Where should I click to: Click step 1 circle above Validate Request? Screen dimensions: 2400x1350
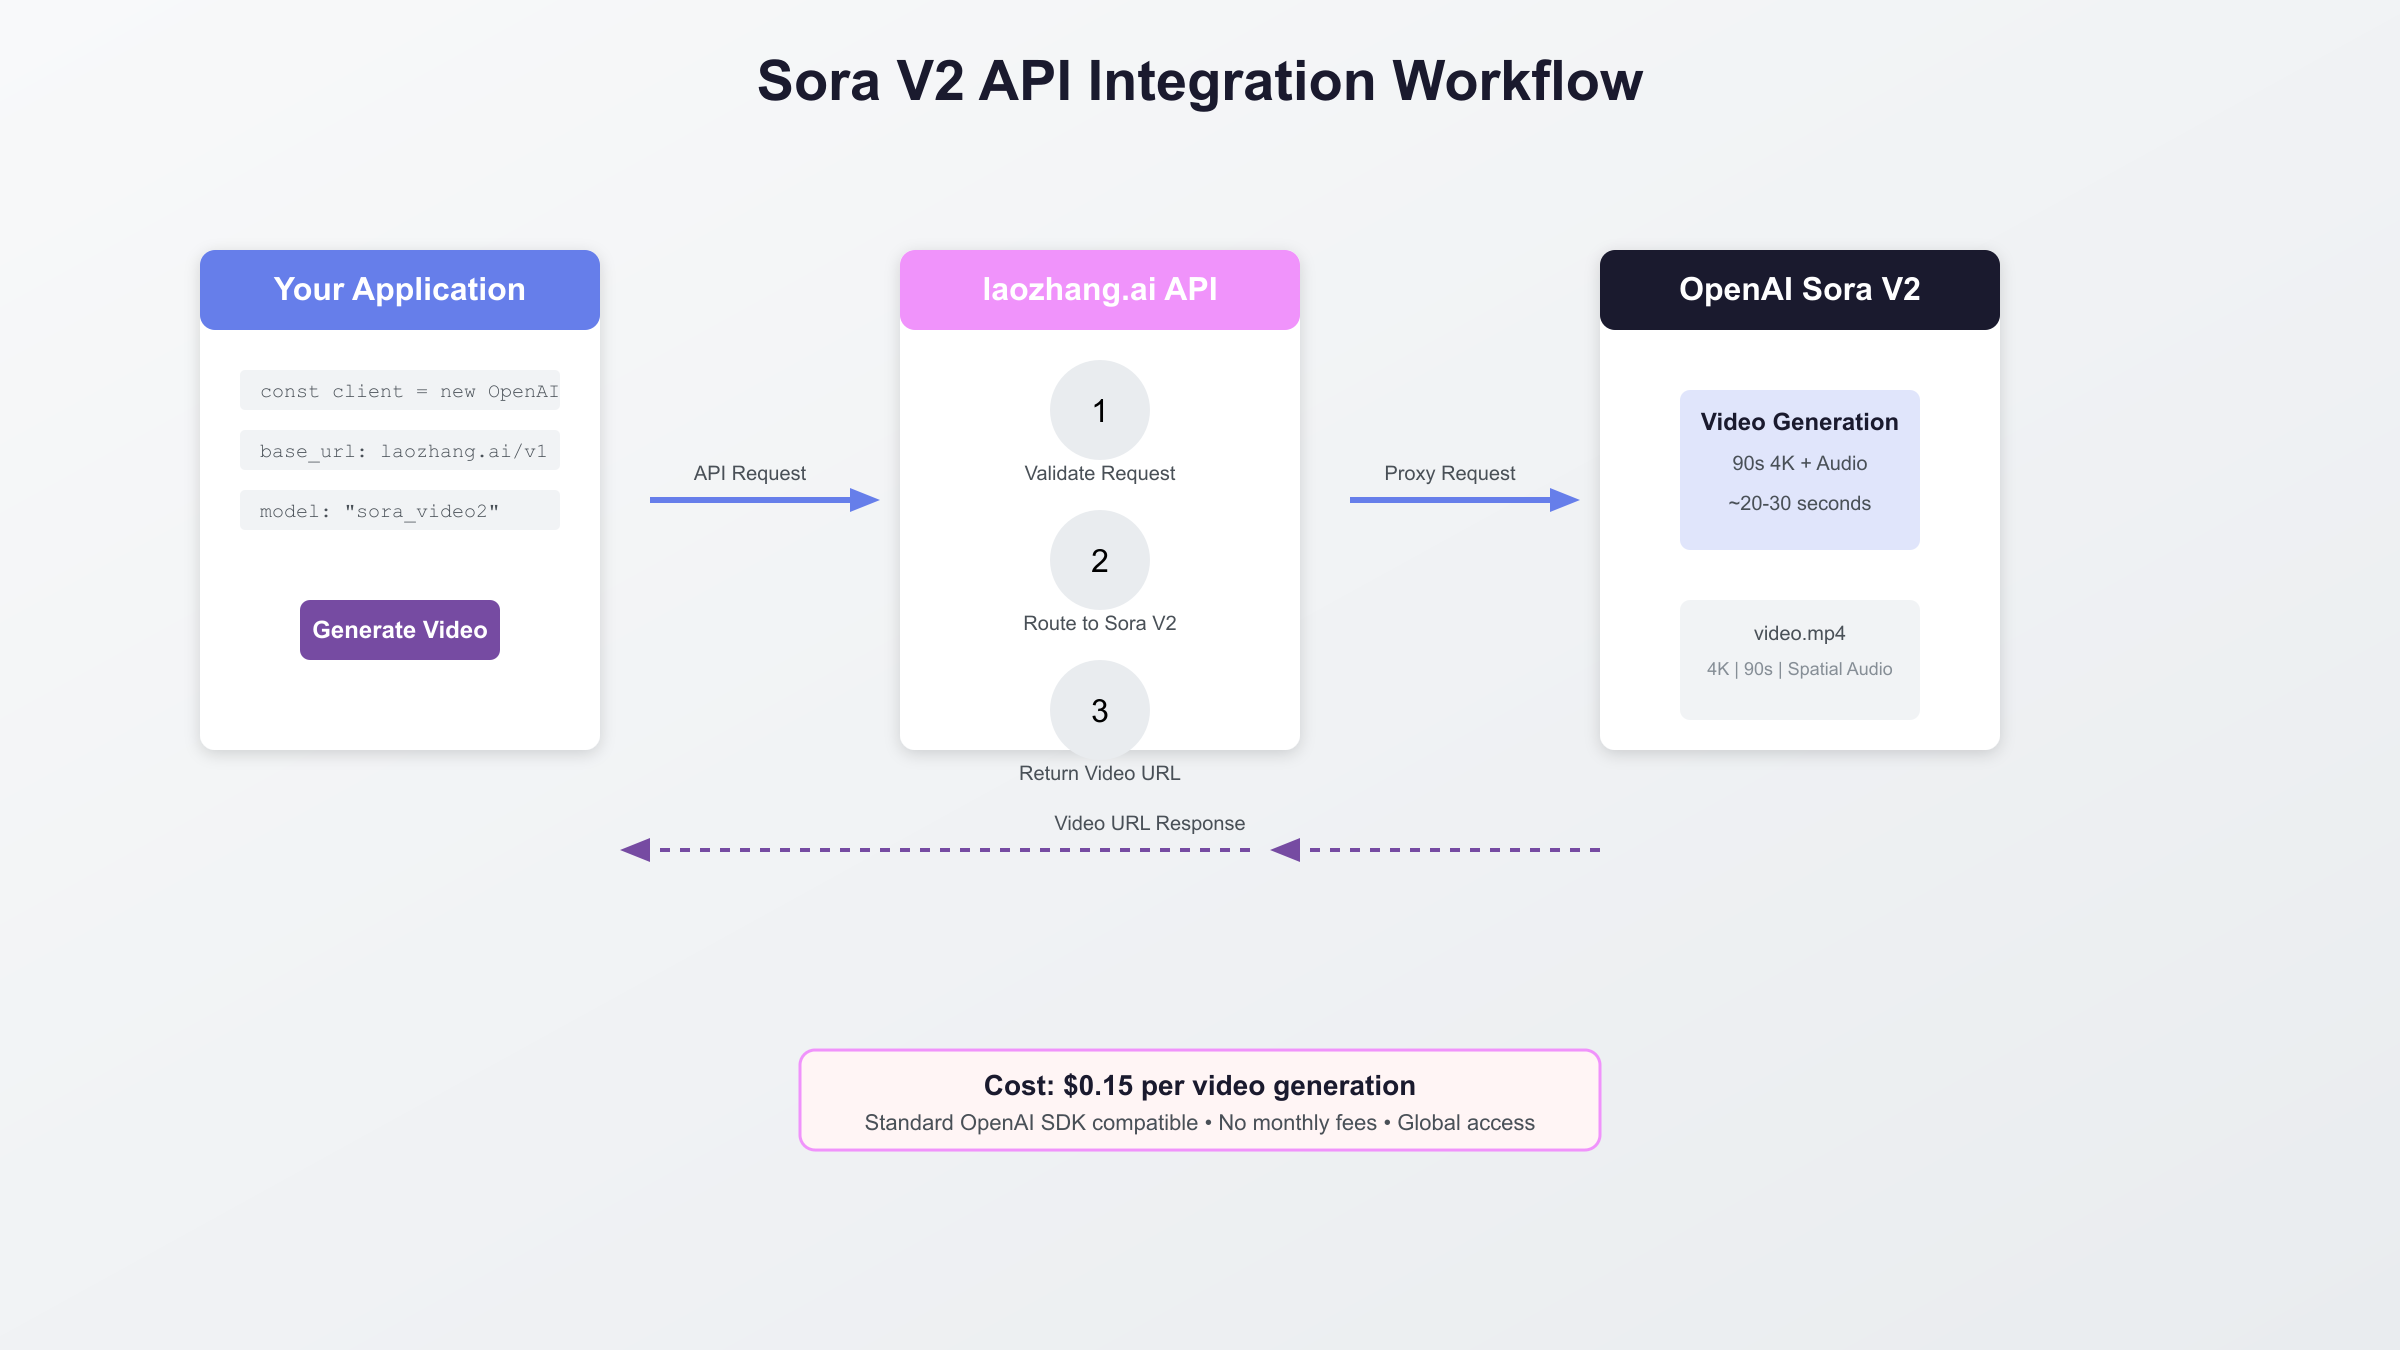1099,410
